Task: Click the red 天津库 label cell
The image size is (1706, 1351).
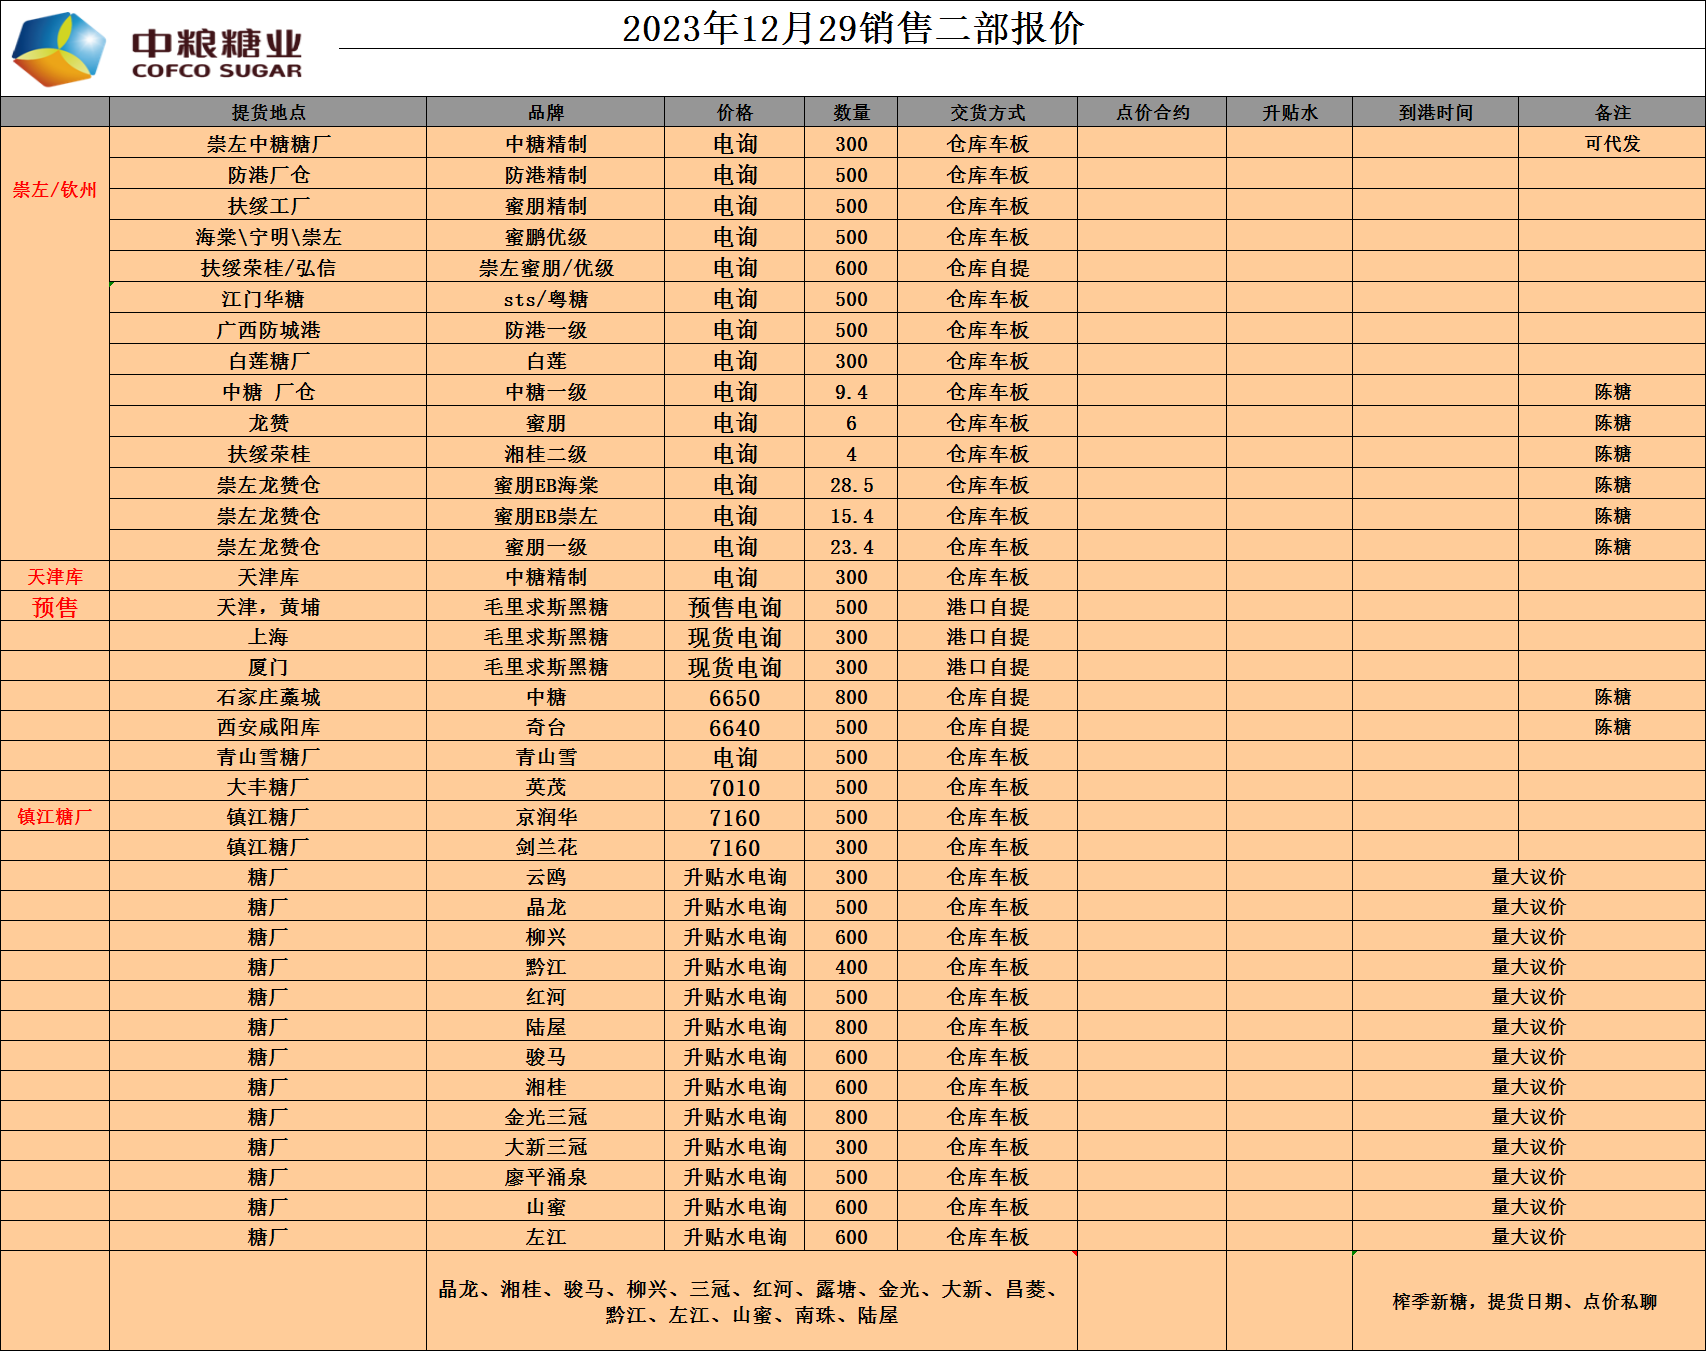Action: coord(55,577)
